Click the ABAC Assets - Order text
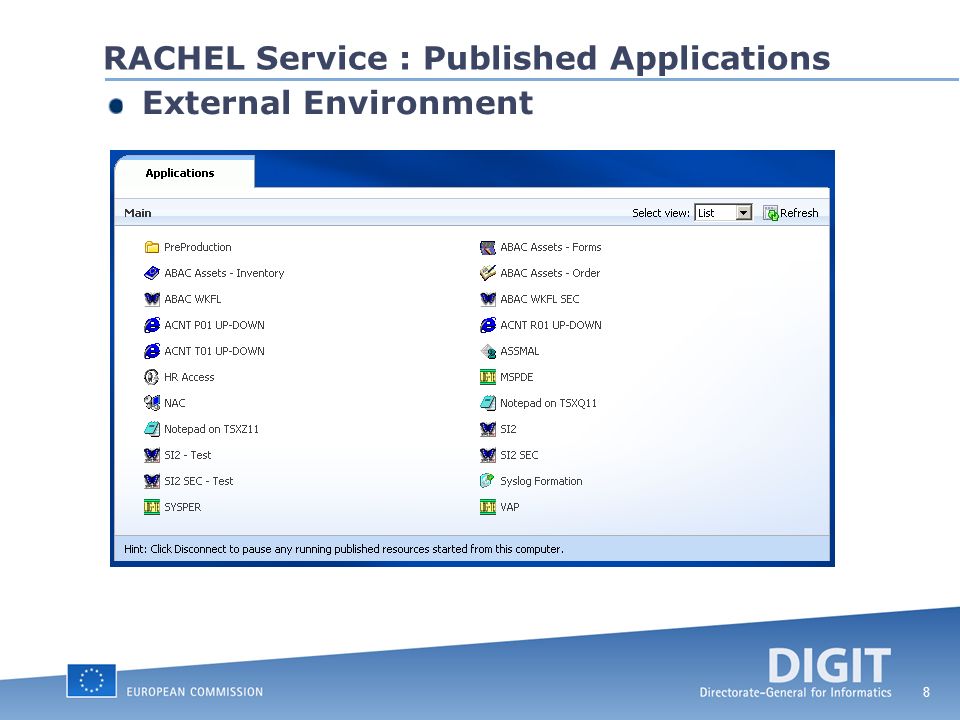Screen dimensions: 960x720 coord(550,273)
